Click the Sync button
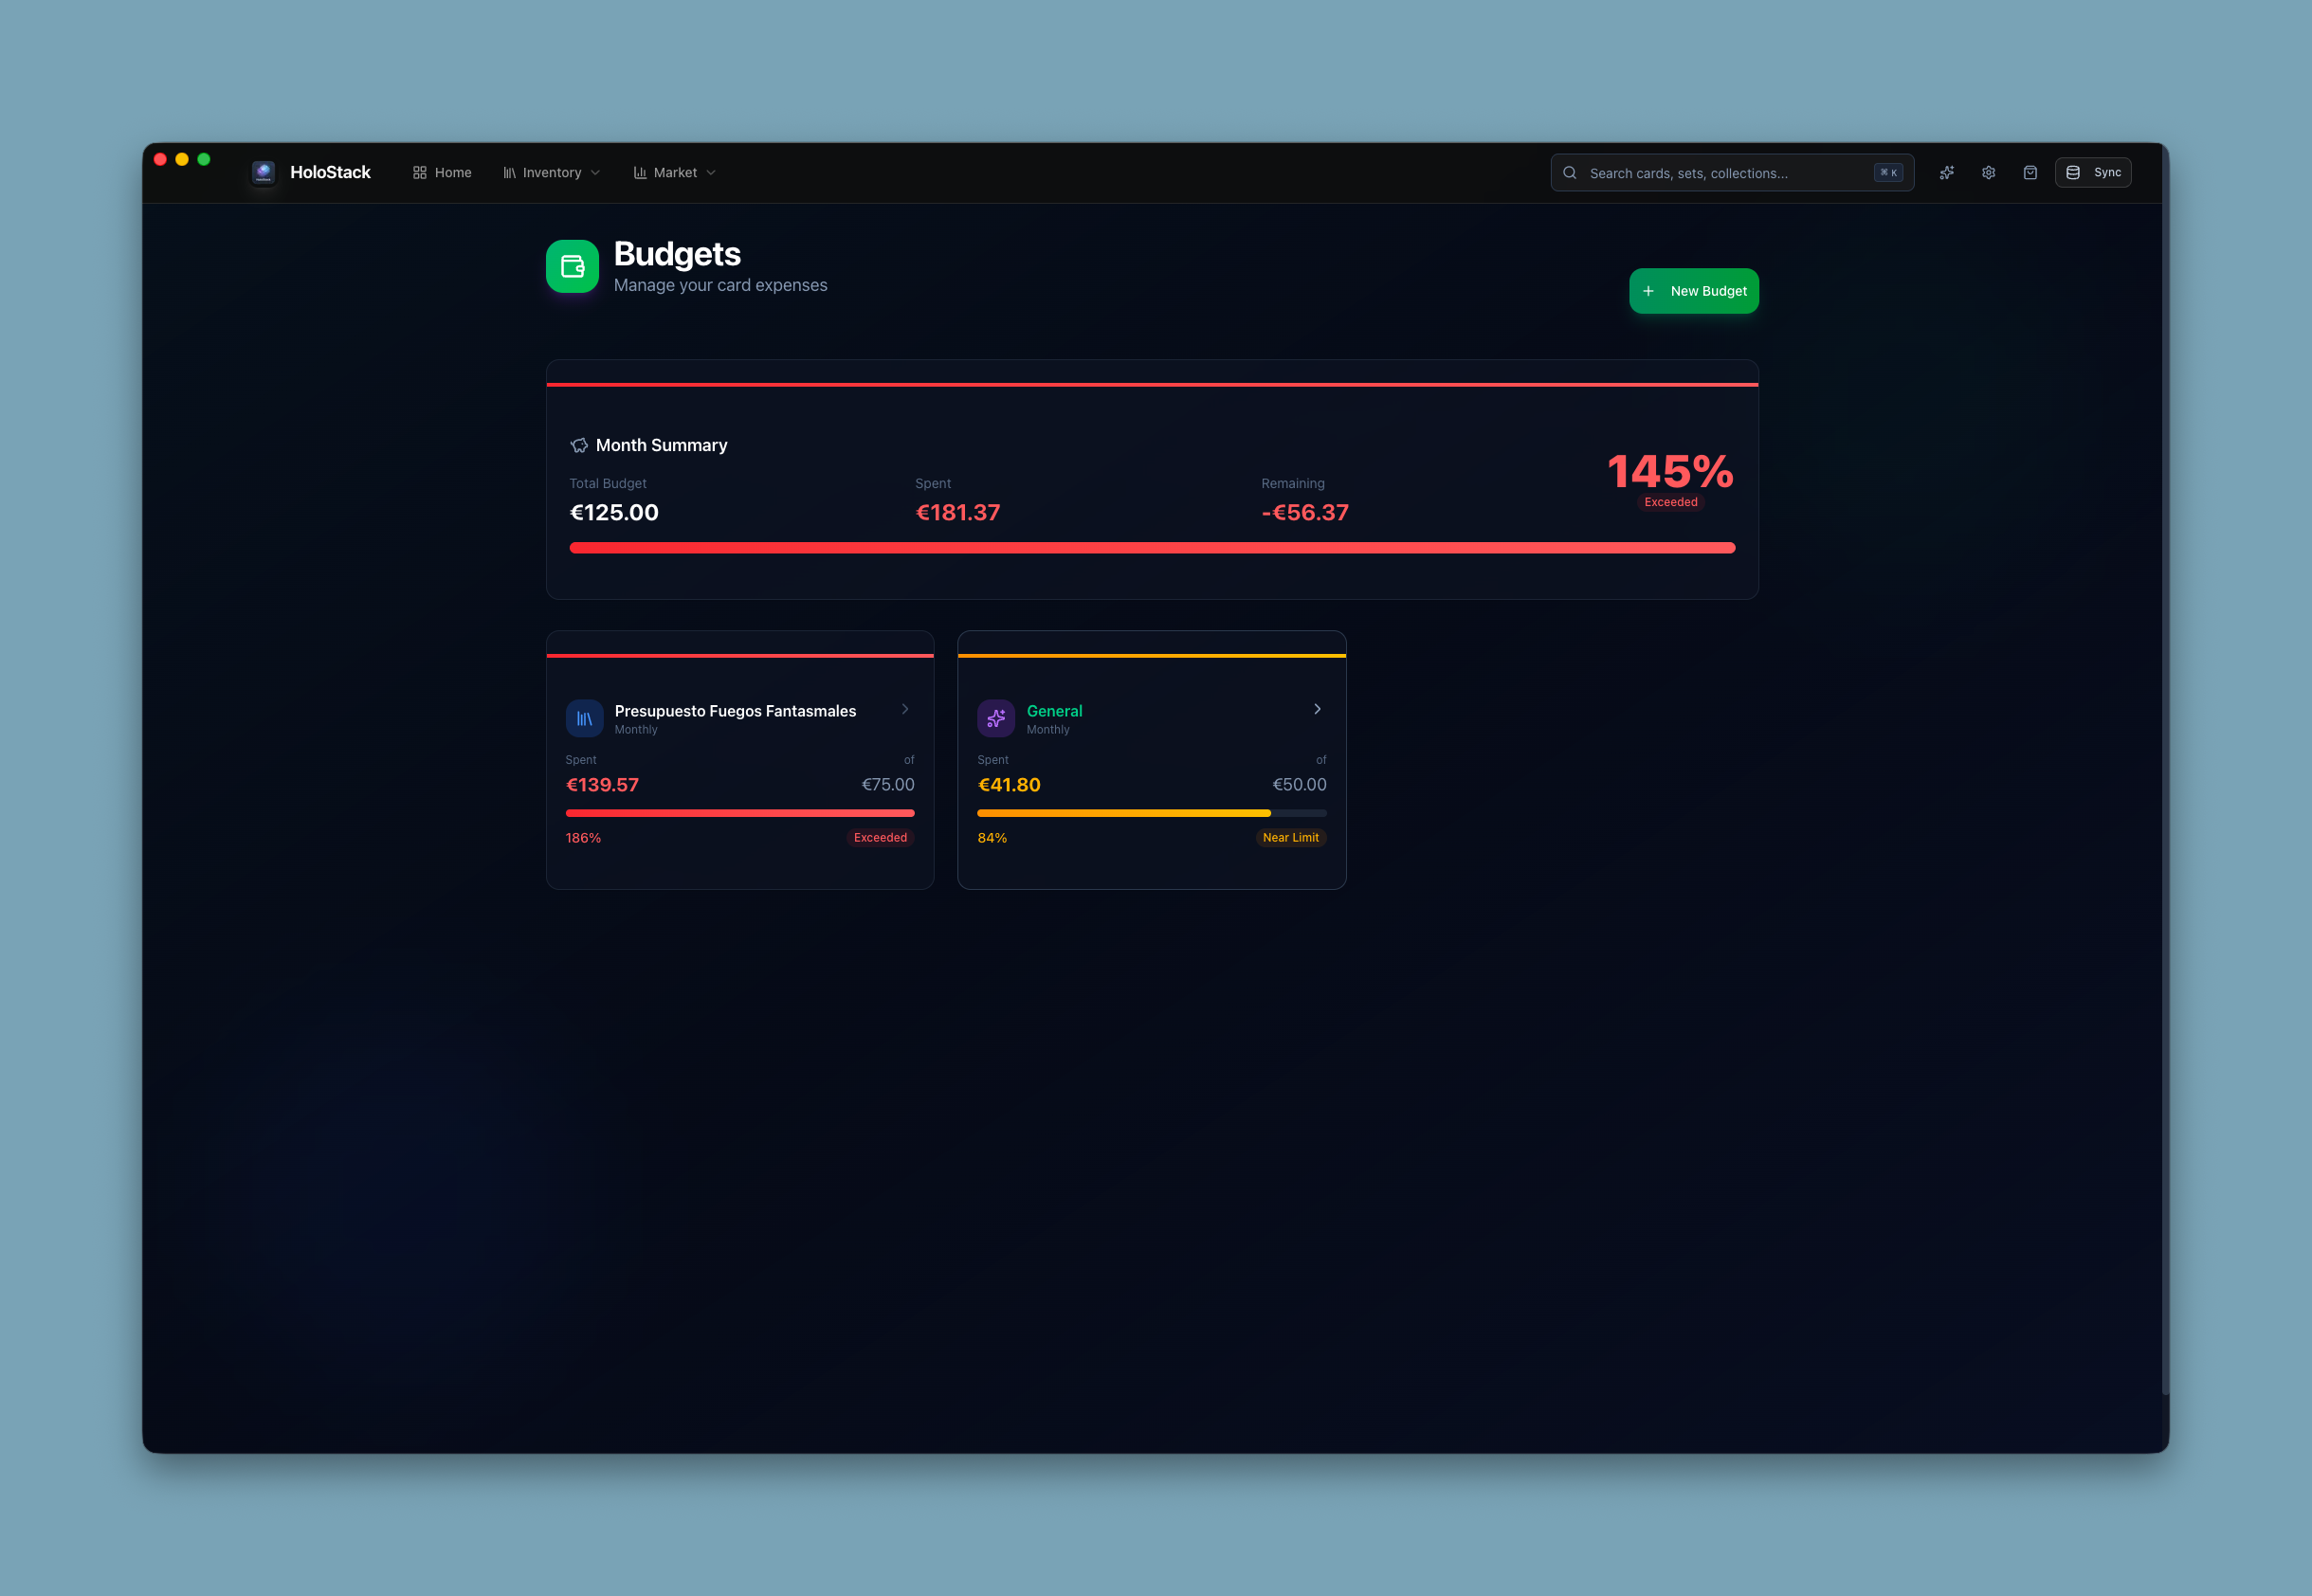This screenshot has height=1596, width=2312. (x=2092, y=173)
